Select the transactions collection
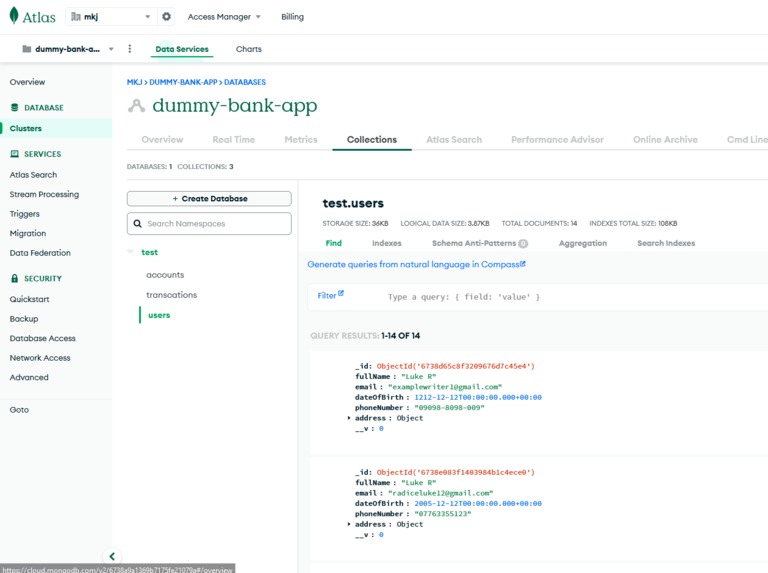The image size is (768, 573). pos(171,295)
